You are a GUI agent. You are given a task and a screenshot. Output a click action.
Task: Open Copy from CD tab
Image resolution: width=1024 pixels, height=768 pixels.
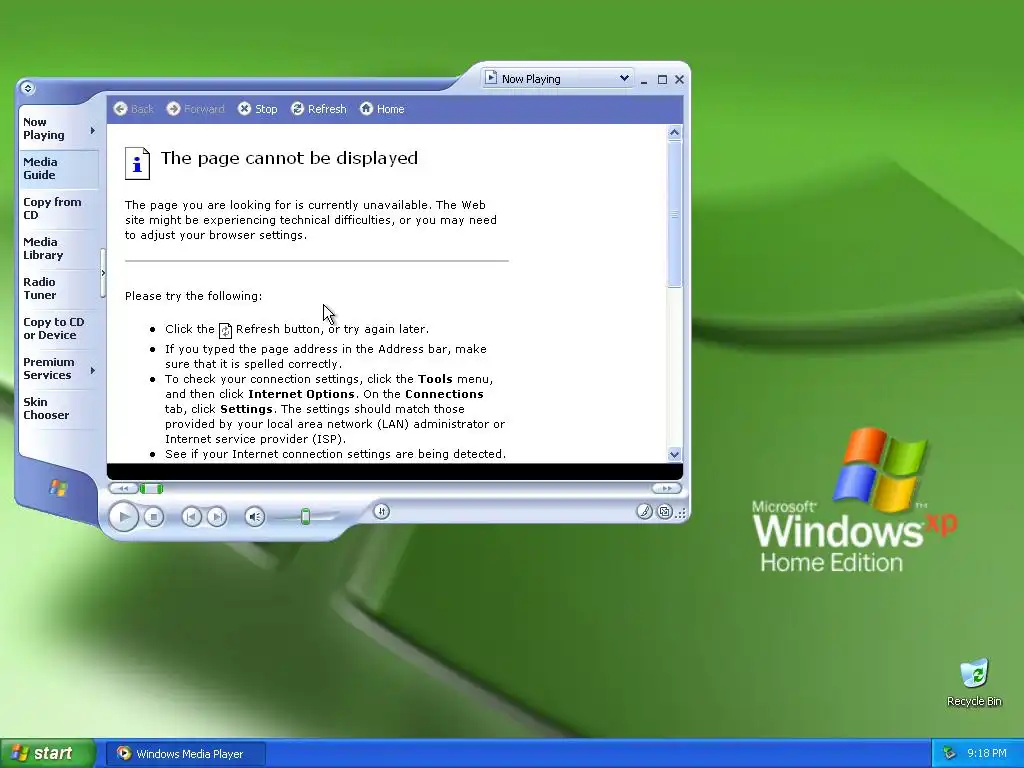point(59,208)
